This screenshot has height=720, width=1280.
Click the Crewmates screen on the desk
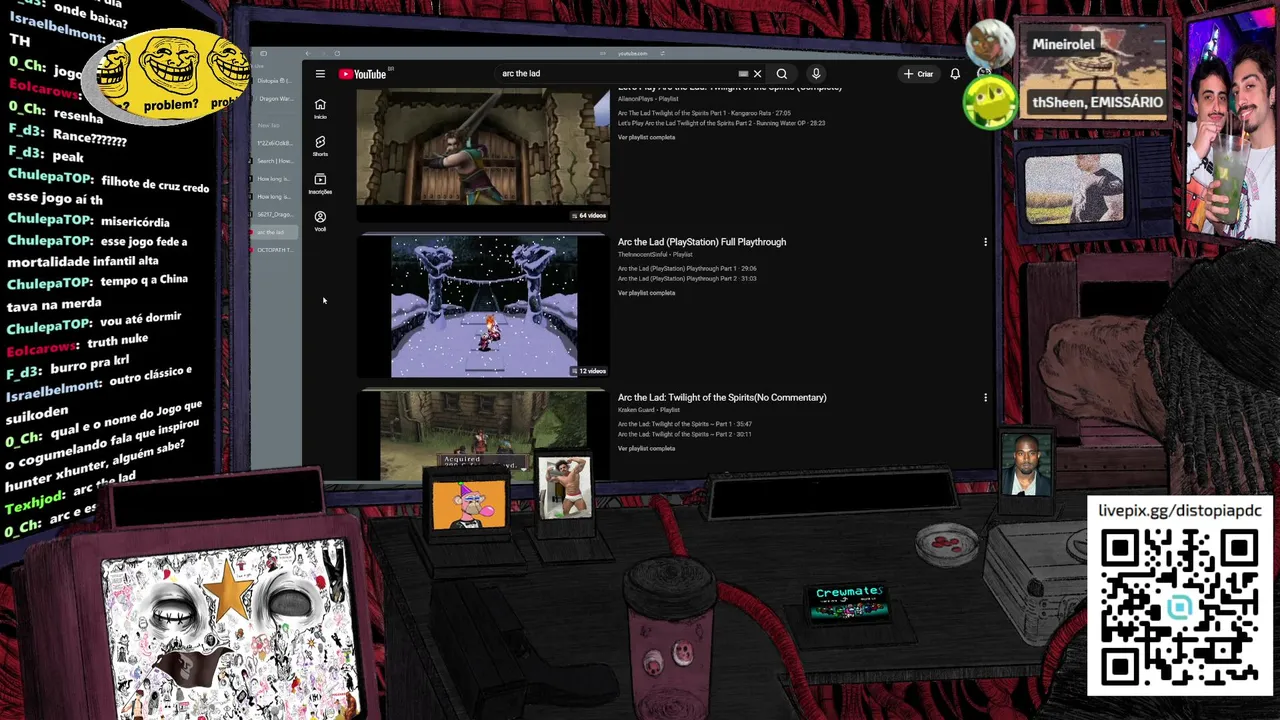click(849, 602)
